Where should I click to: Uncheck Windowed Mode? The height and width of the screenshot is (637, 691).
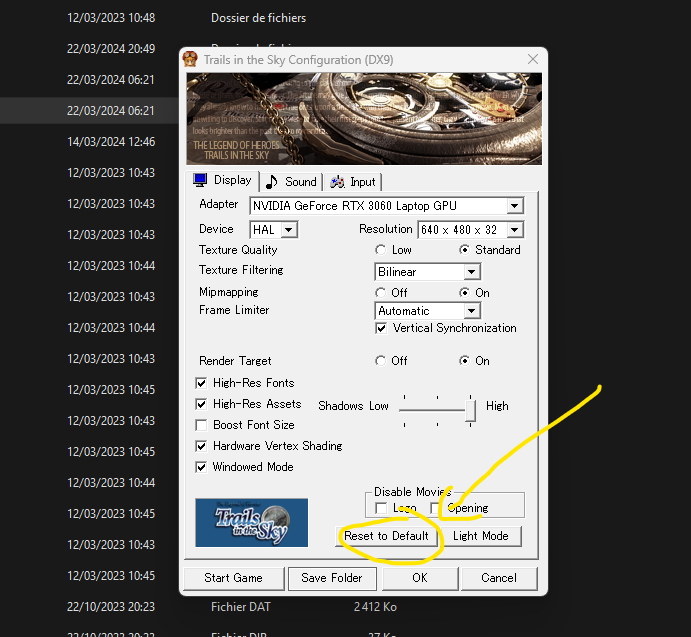[202, 467]
